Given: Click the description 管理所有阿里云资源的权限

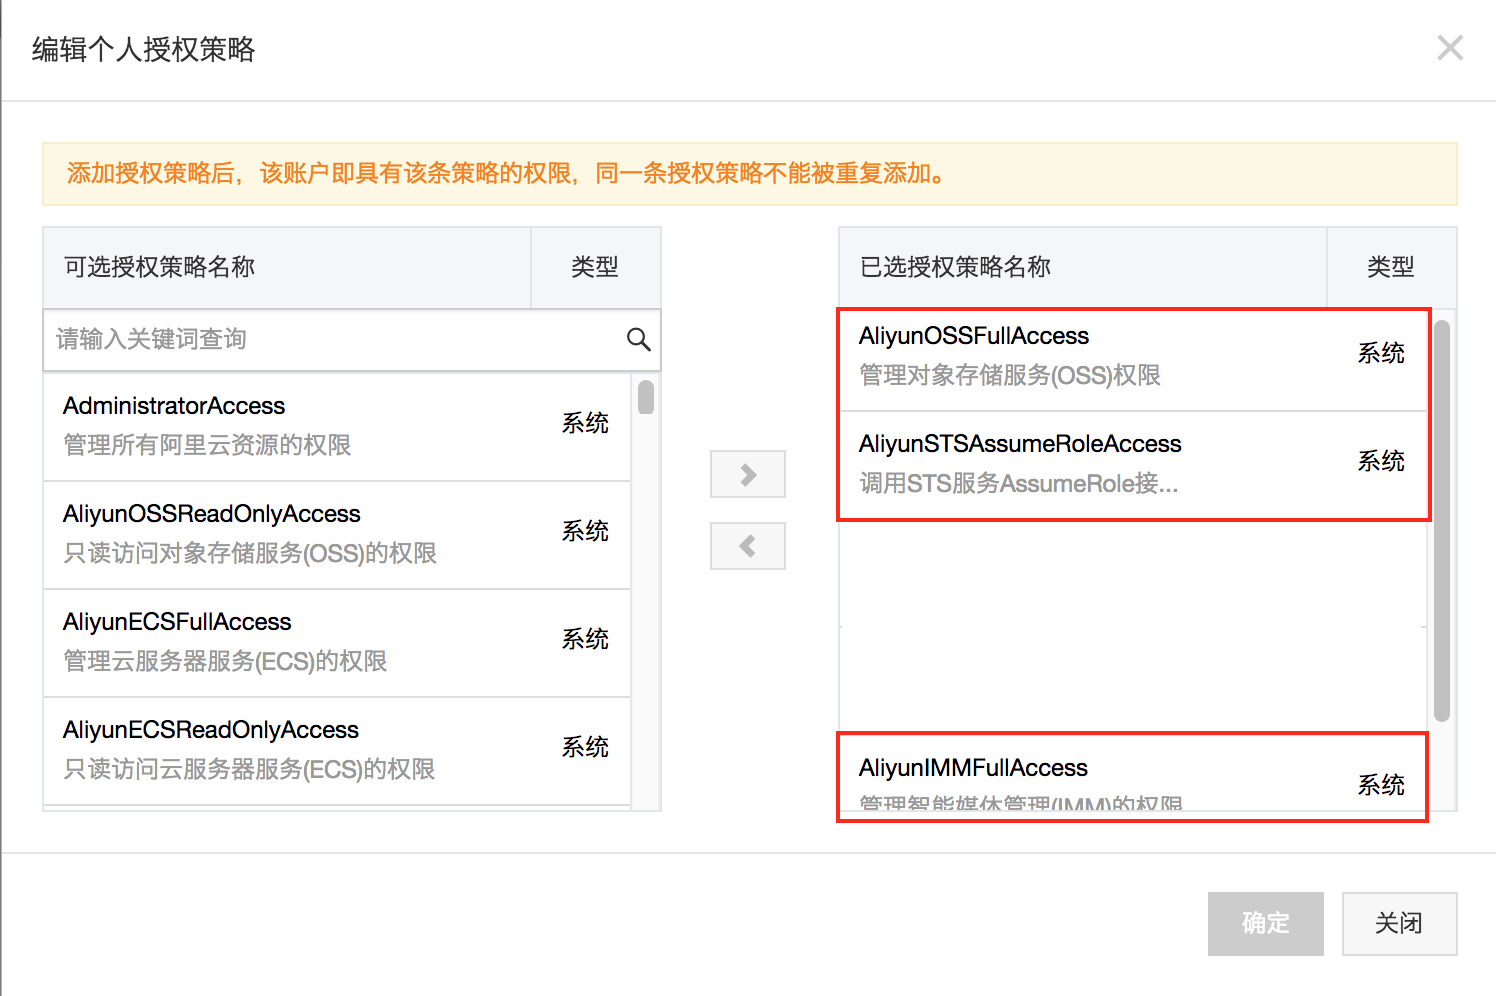Looking at the screenshot, I should pyautogui.click(x=207, y=445).
